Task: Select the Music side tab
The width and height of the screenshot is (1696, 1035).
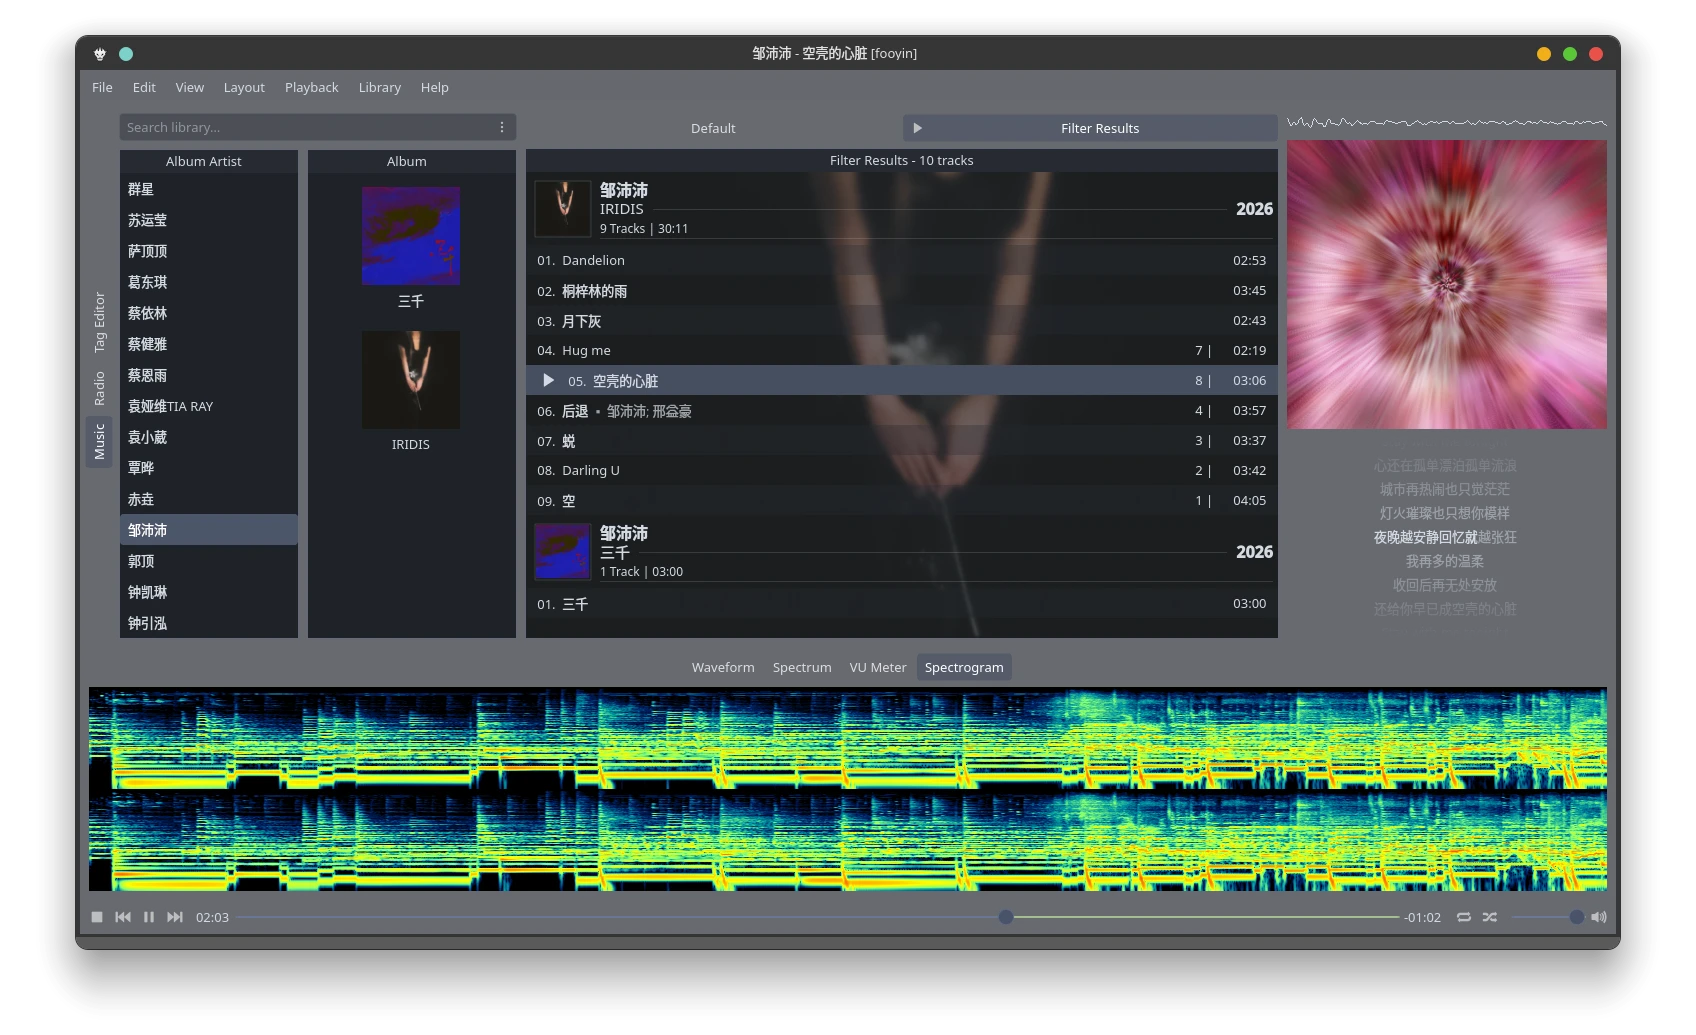Action: point(99,441)
